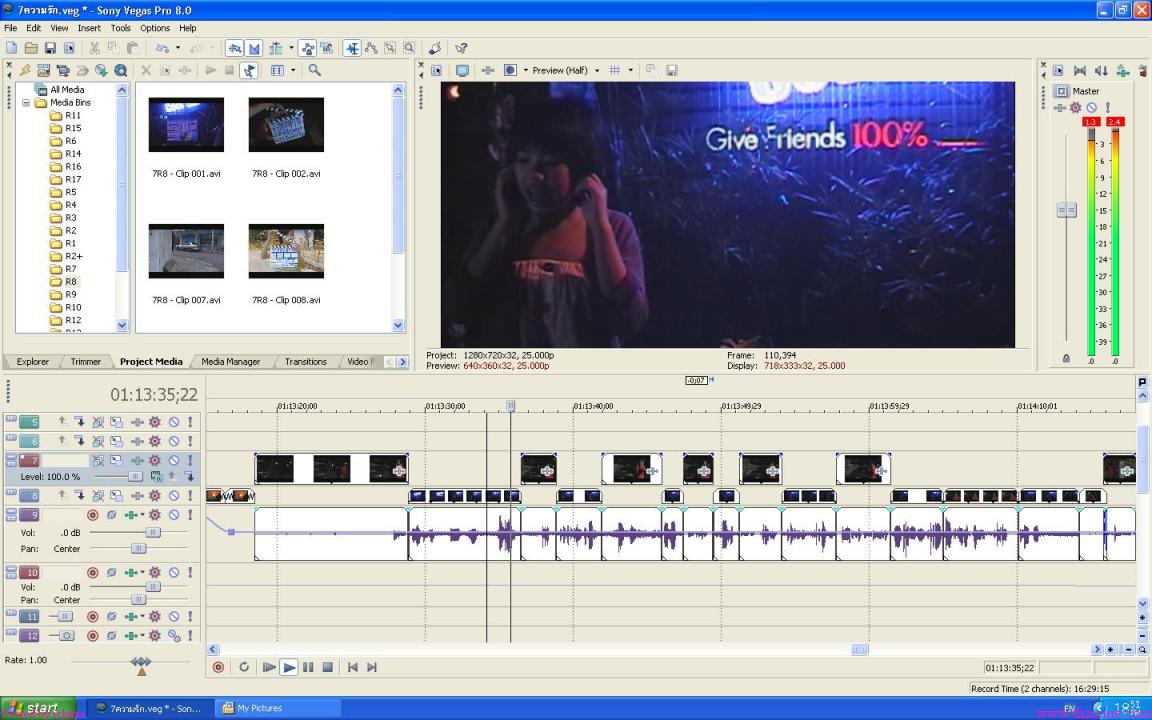The height and width of the screenshot is (720, 1152).
Task: Save snapshot to file in preview toolbar
Action: [672, 71]
